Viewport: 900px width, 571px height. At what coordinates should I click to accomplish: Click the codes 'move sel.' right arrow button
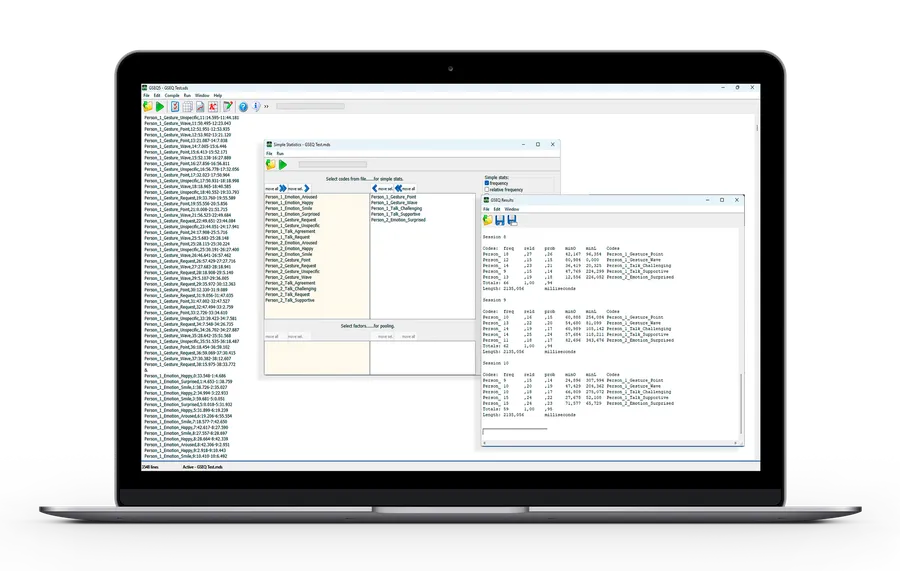299,188
